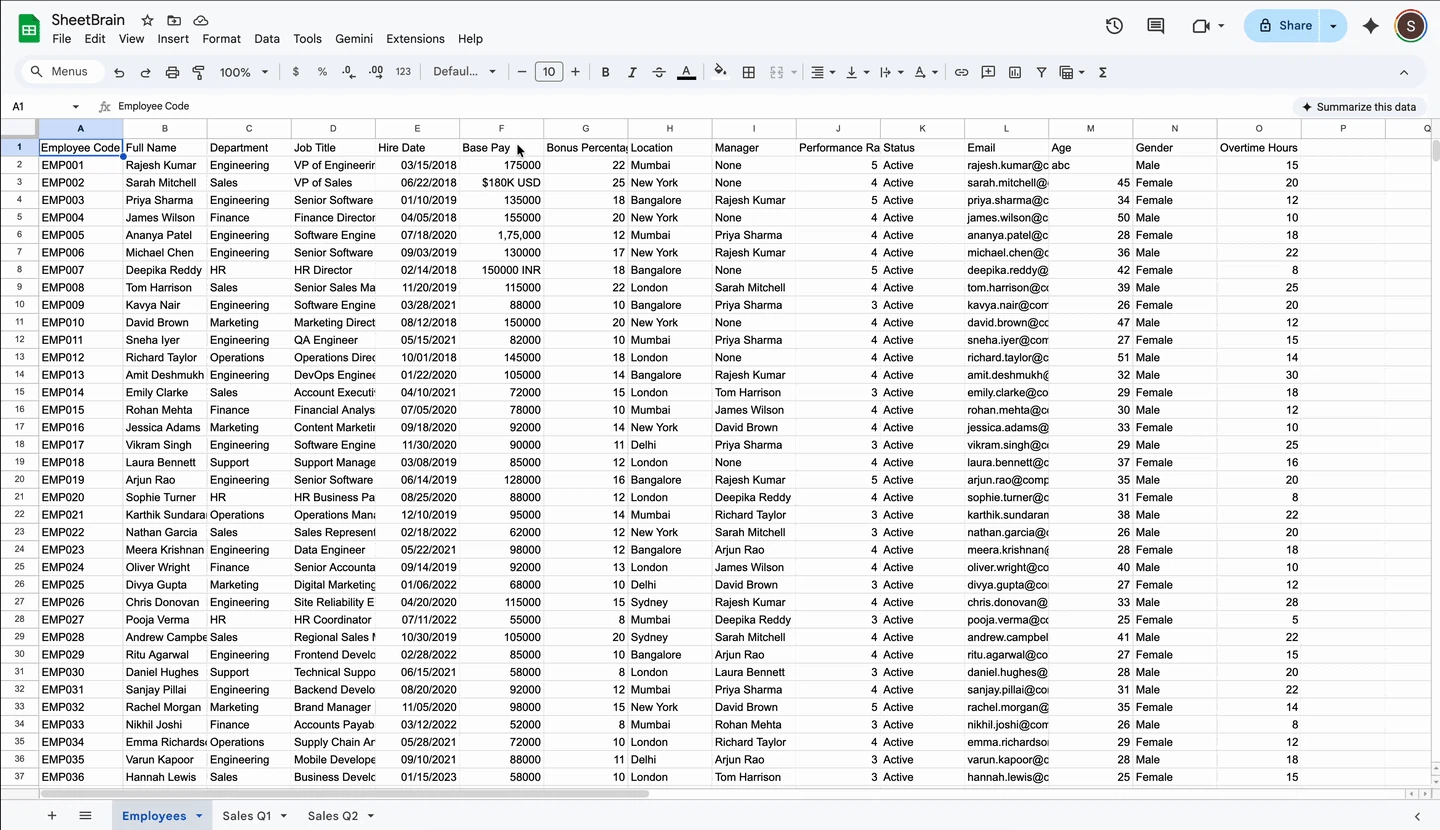
Task: Start a Meet call with camera icon
Action: pos(1202,26)
